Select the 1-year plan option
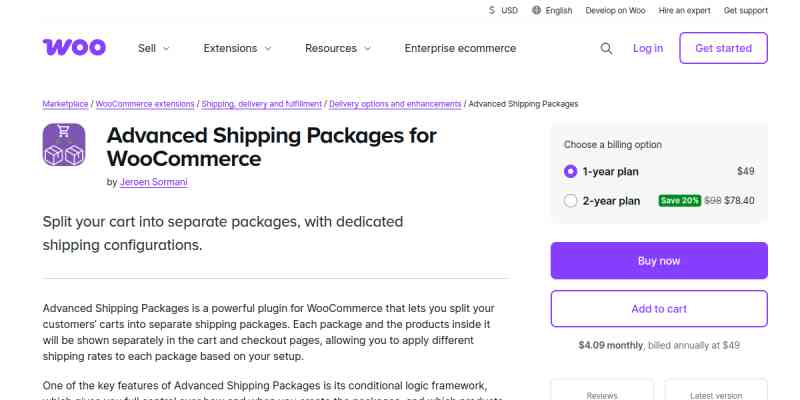This screenshot has height=400, width=800. tap(571, 171)
